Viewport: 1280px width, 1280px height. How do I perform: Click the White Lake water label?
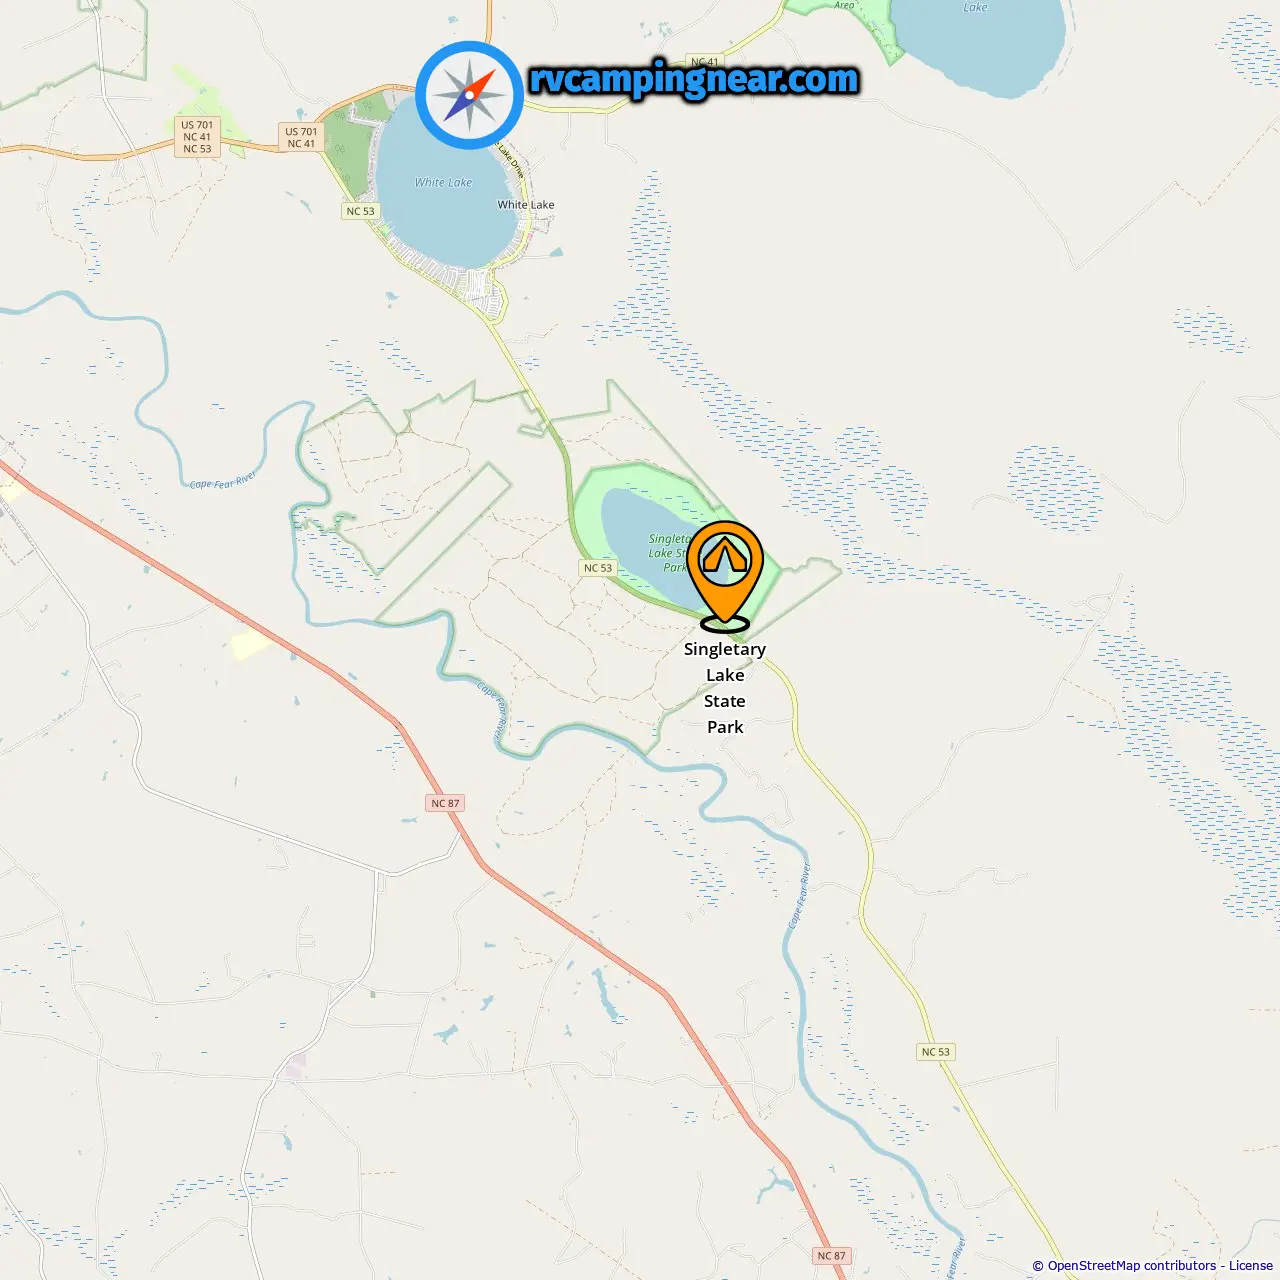tap(443, 182)
